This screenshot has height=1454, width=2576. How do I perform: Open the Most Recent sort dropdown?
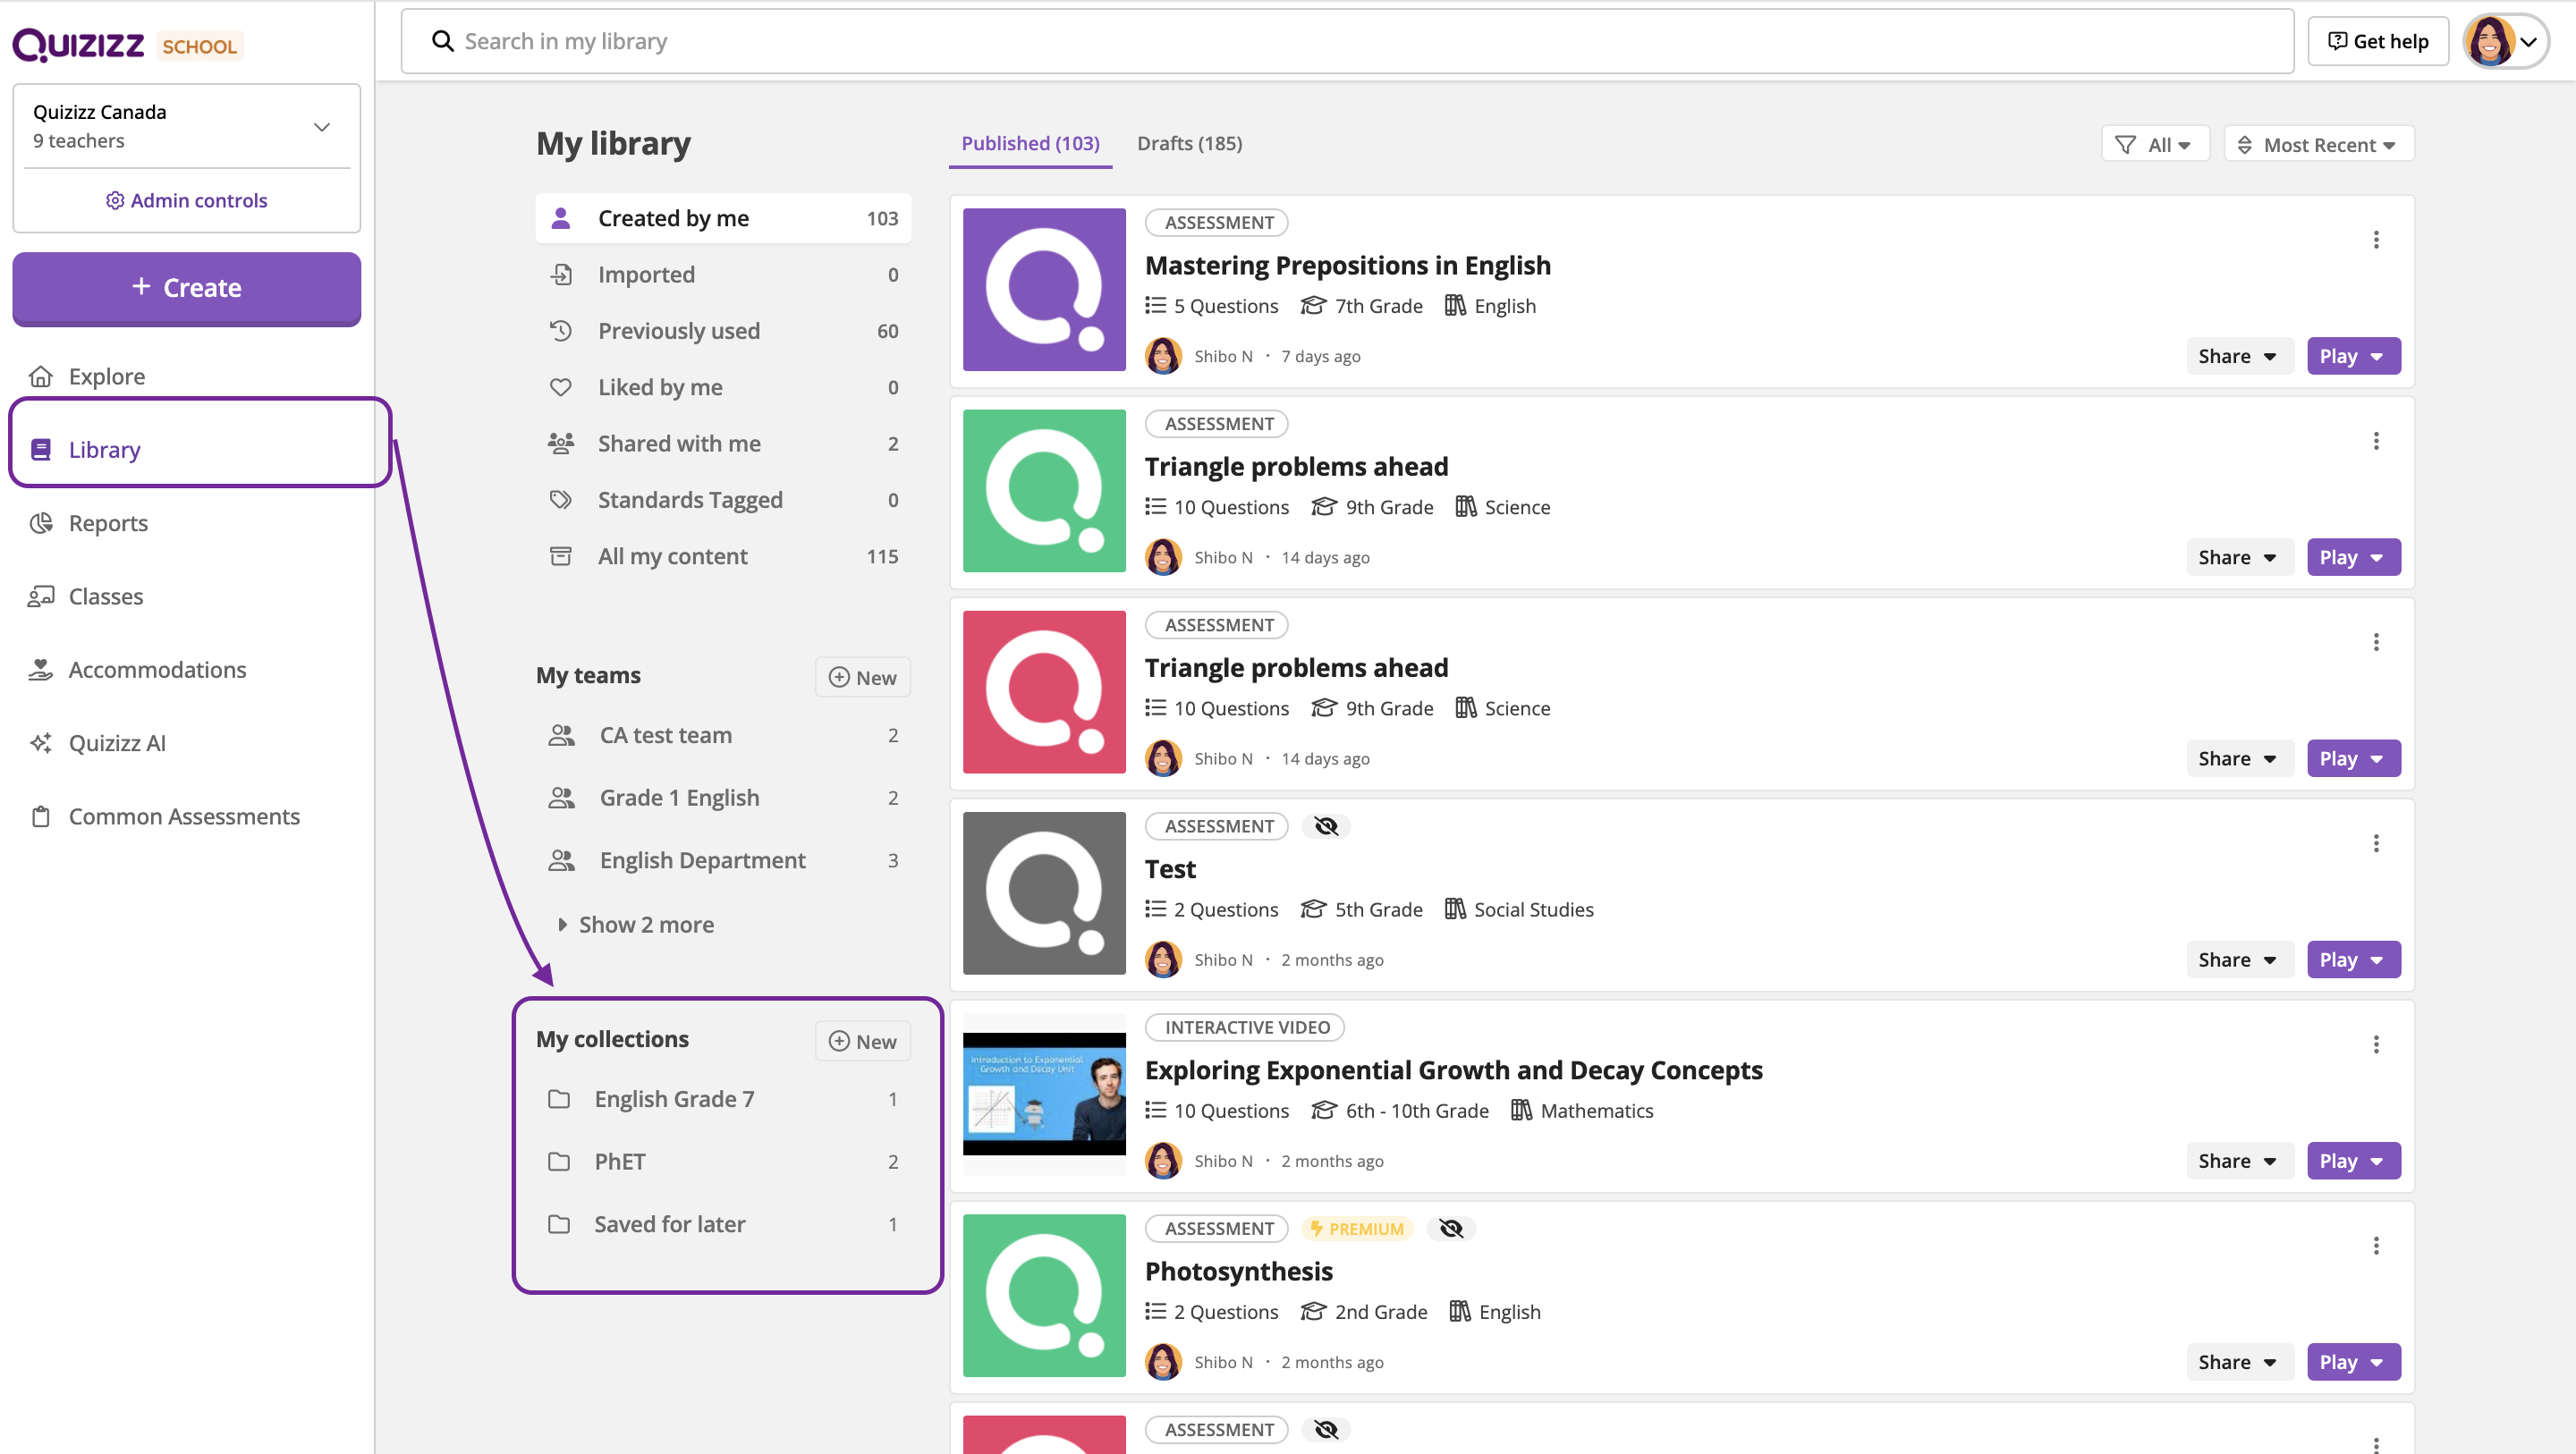coord(2318,144)
